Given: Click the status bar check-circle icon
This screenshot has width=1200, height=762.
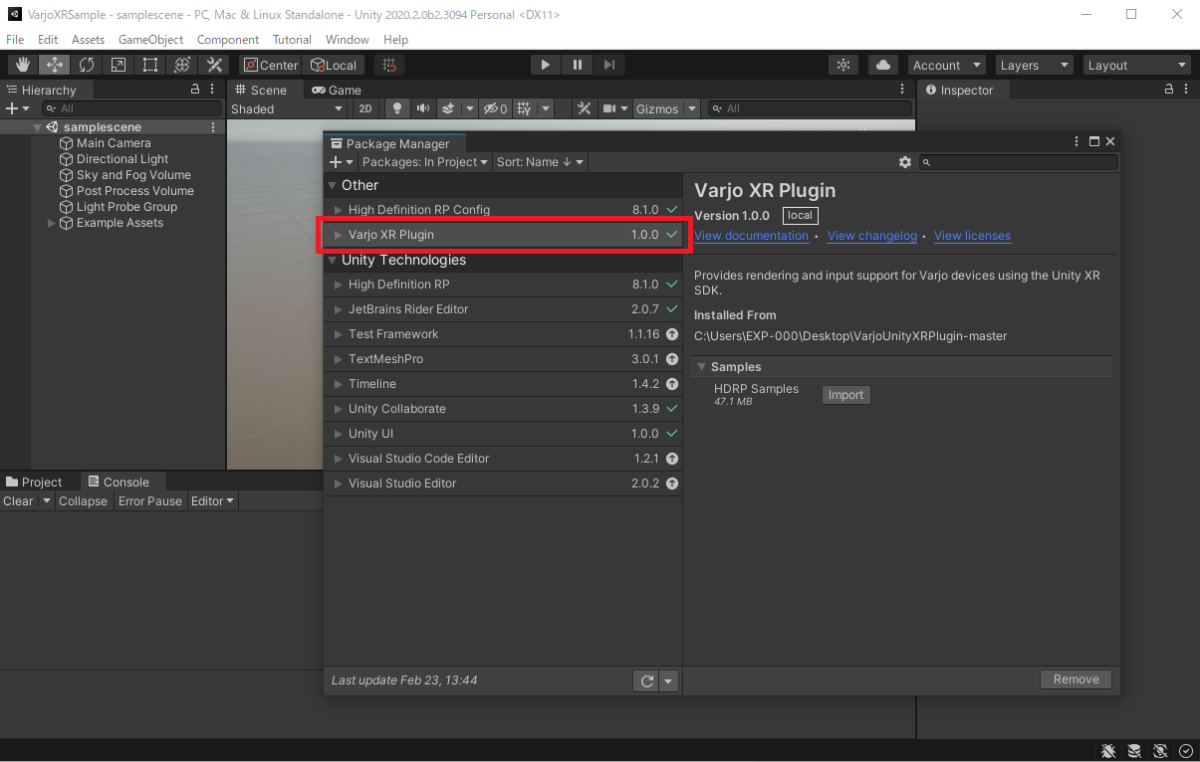Looking at the screenshot, I should pyautogui.click(x=1186, y=751).
